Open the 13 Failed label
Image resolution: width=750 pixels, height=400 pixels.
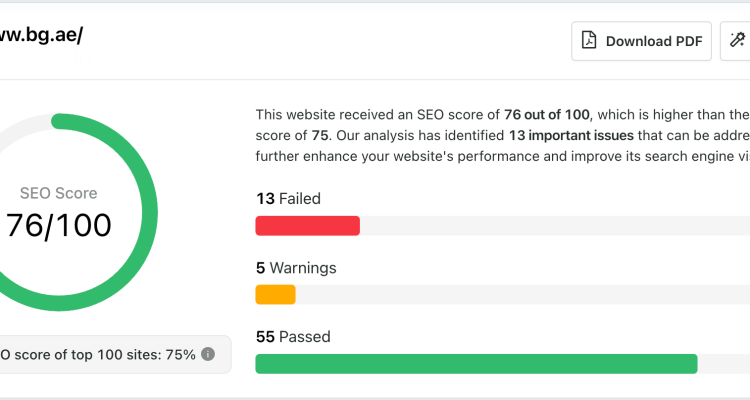coord(288,199)
